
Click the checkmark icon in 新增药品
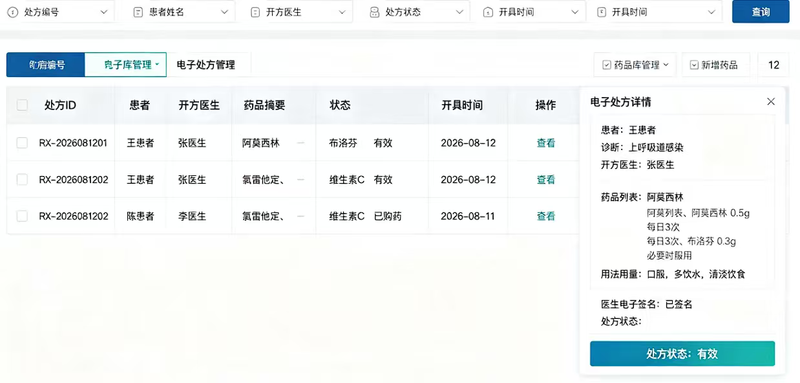click(x=694, y=65)
